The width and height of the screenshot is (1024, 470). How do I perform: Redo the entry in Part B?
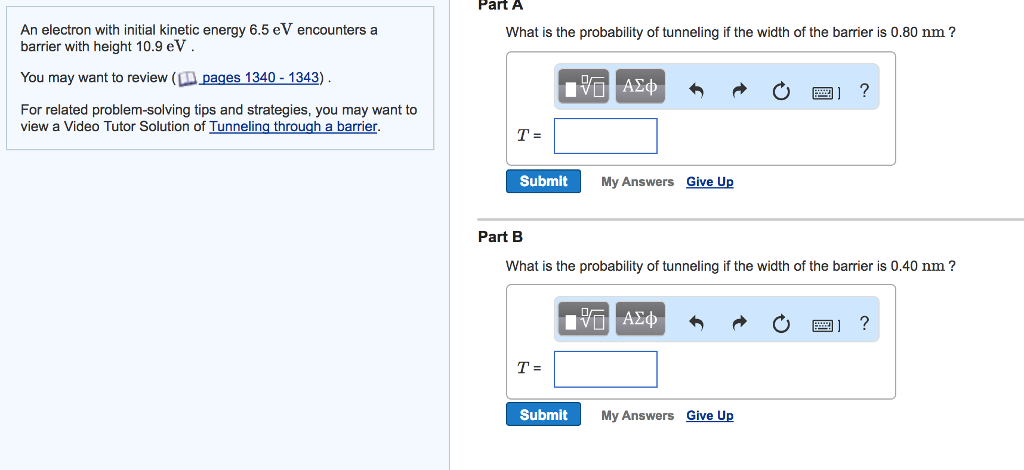click(x=739, y=323)
